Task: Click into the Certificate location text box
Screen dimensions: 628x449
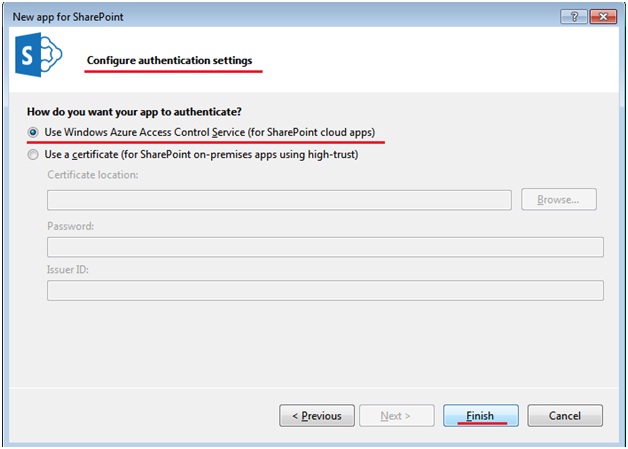Action: click(279, 200)
